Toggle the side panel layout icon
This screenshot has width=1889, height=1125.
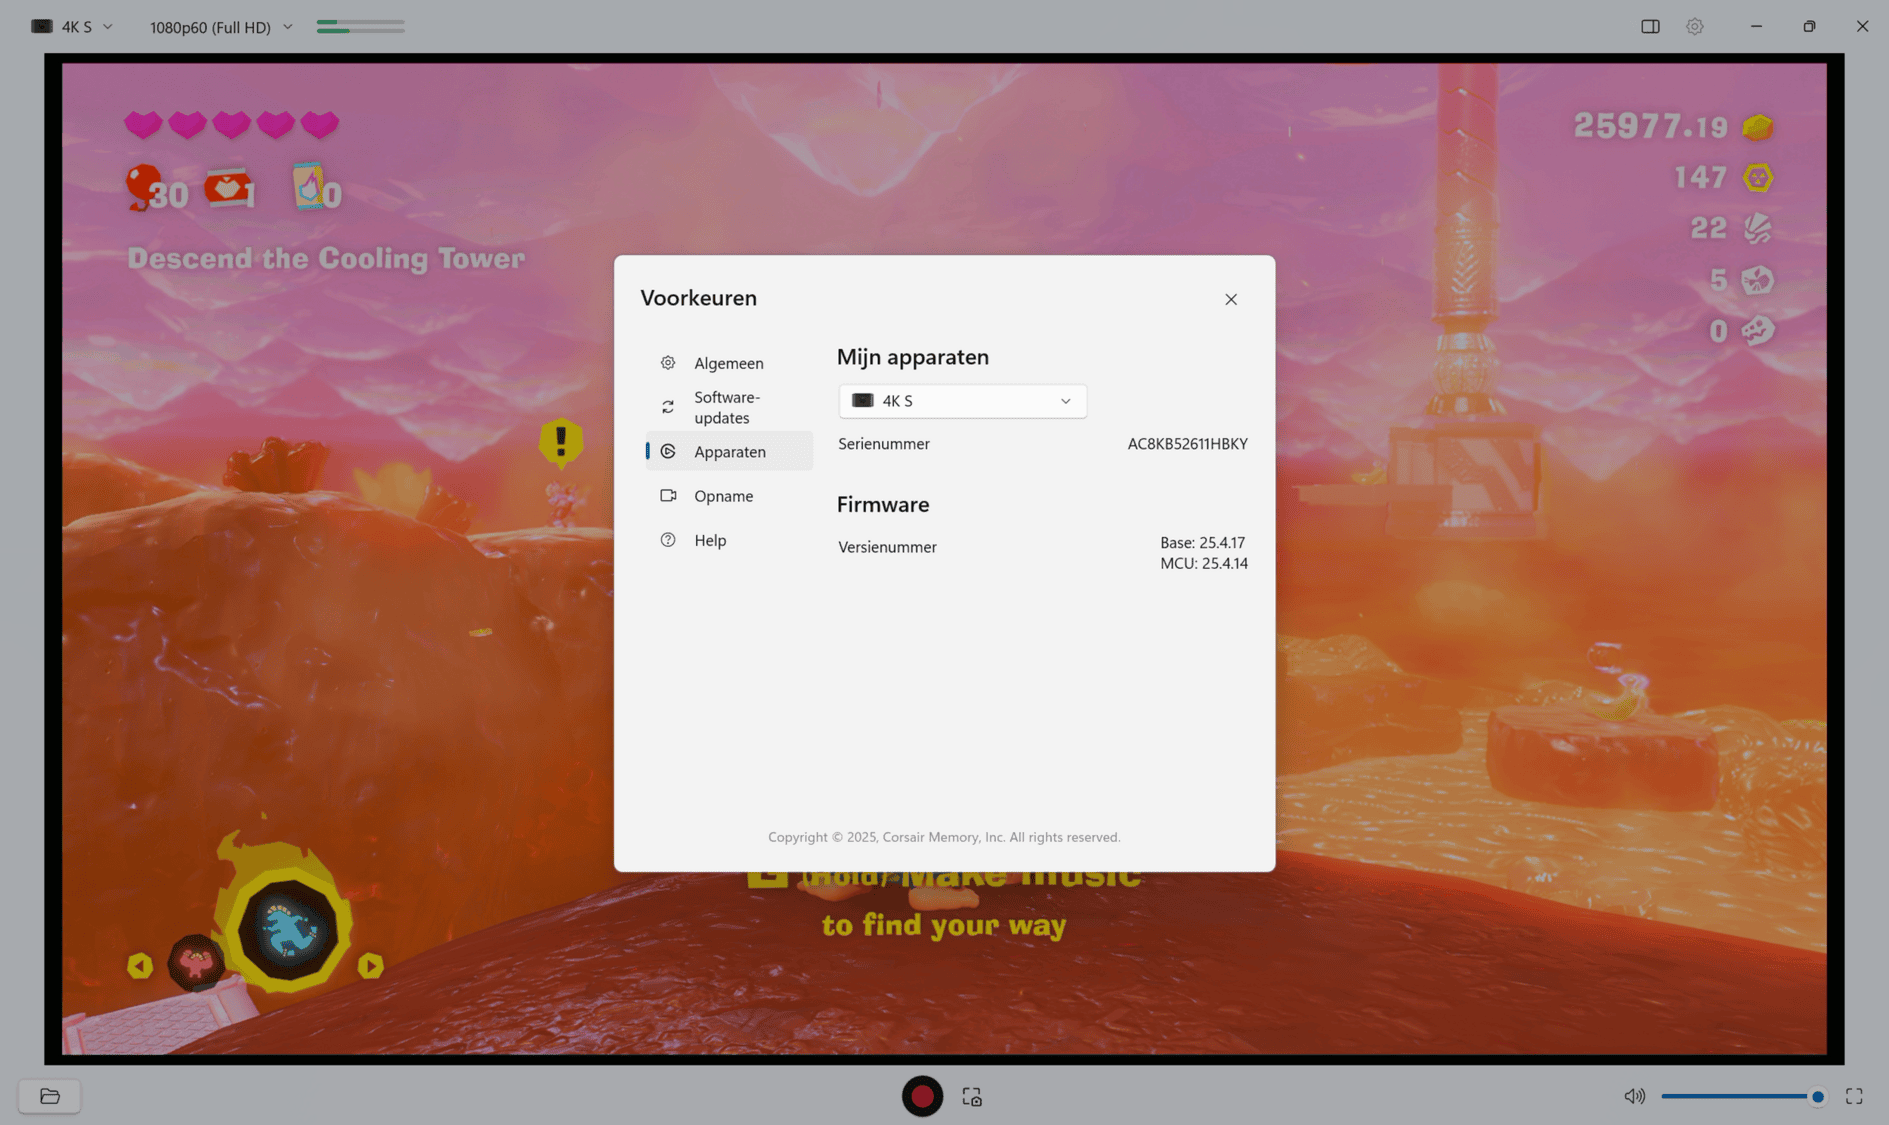click(1650, 26)
